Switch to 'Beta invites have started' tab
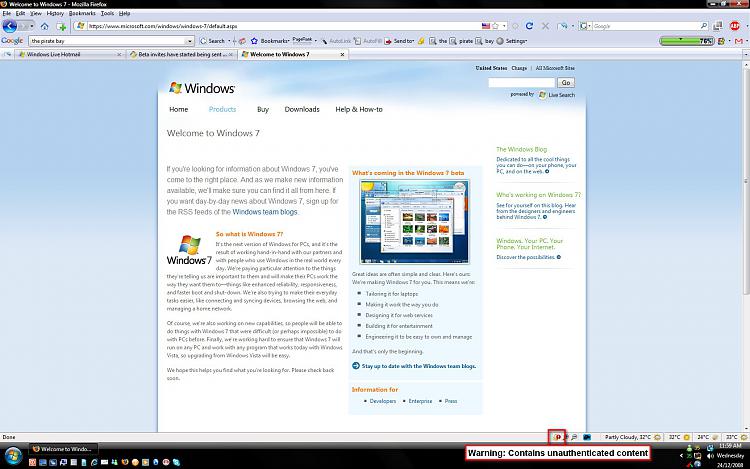 [x=181, y=55]
